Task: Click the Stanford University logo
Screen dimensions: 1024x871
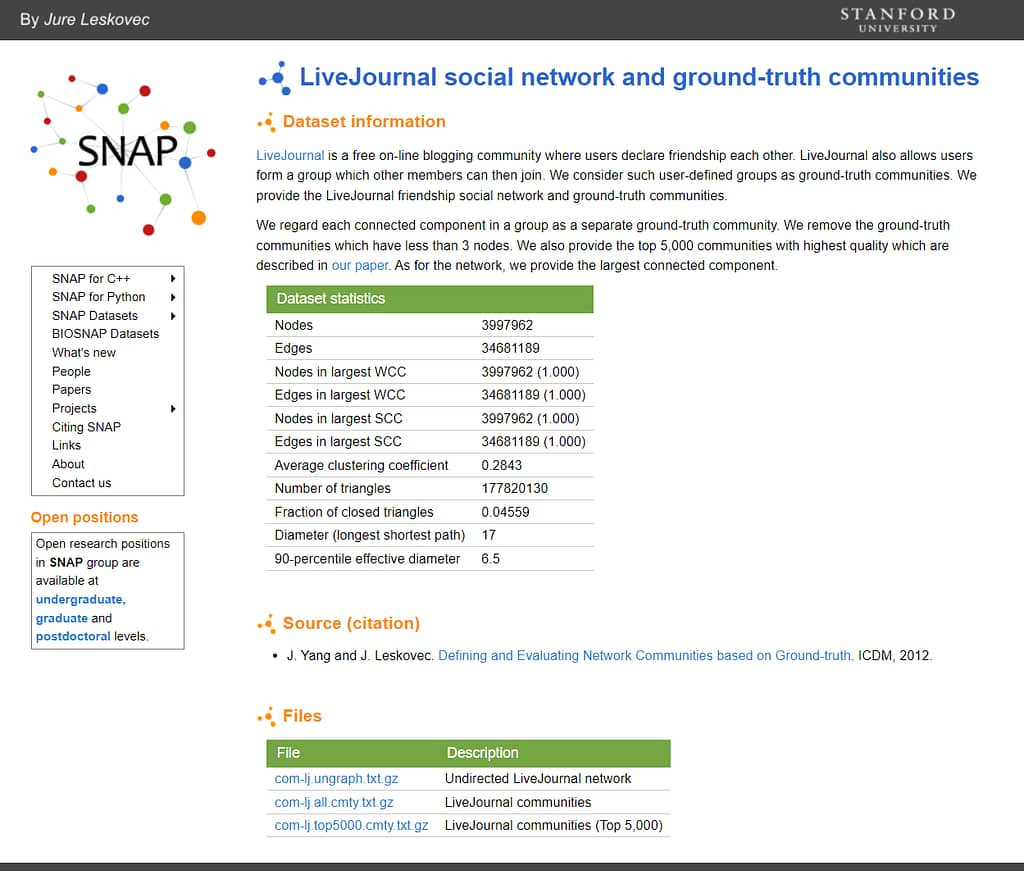Action: (x=897, y=20)
